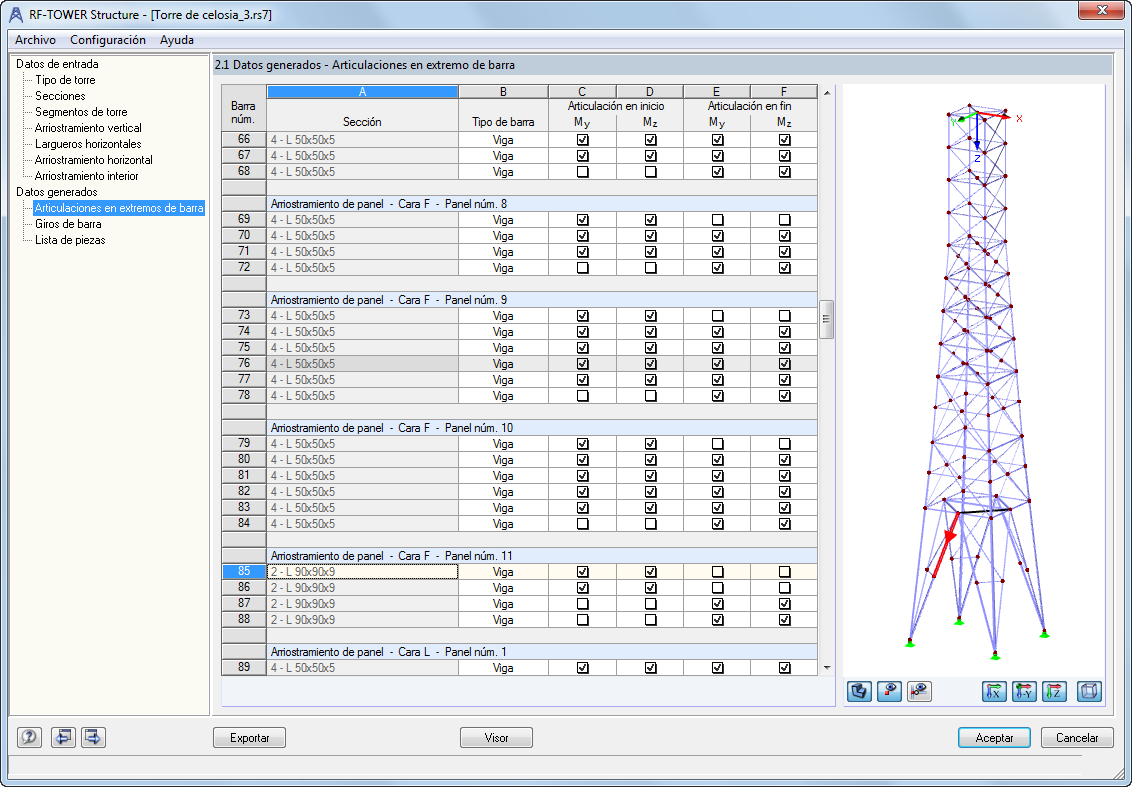The image size is (1132, 787).
Task: Toggle node visibility eye icon
Action: [889, 692]
